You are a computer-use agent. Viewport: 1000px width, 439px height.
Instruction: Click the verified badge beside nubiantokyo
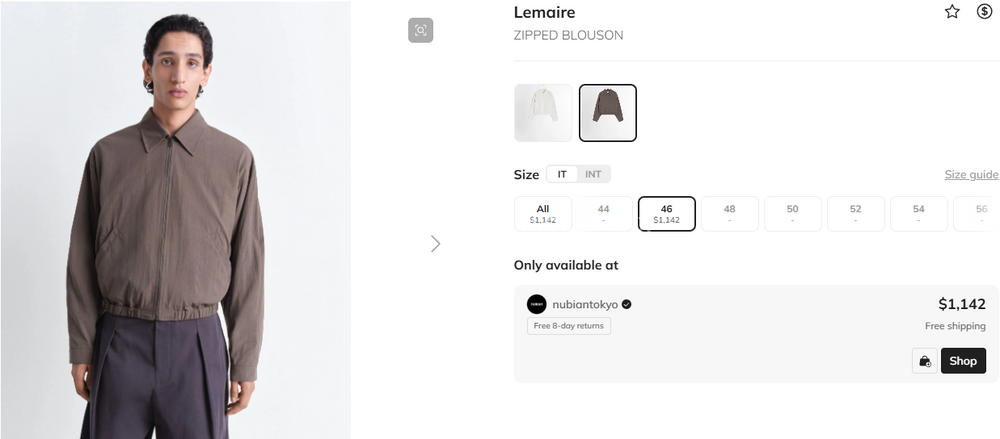click(627, 304)
